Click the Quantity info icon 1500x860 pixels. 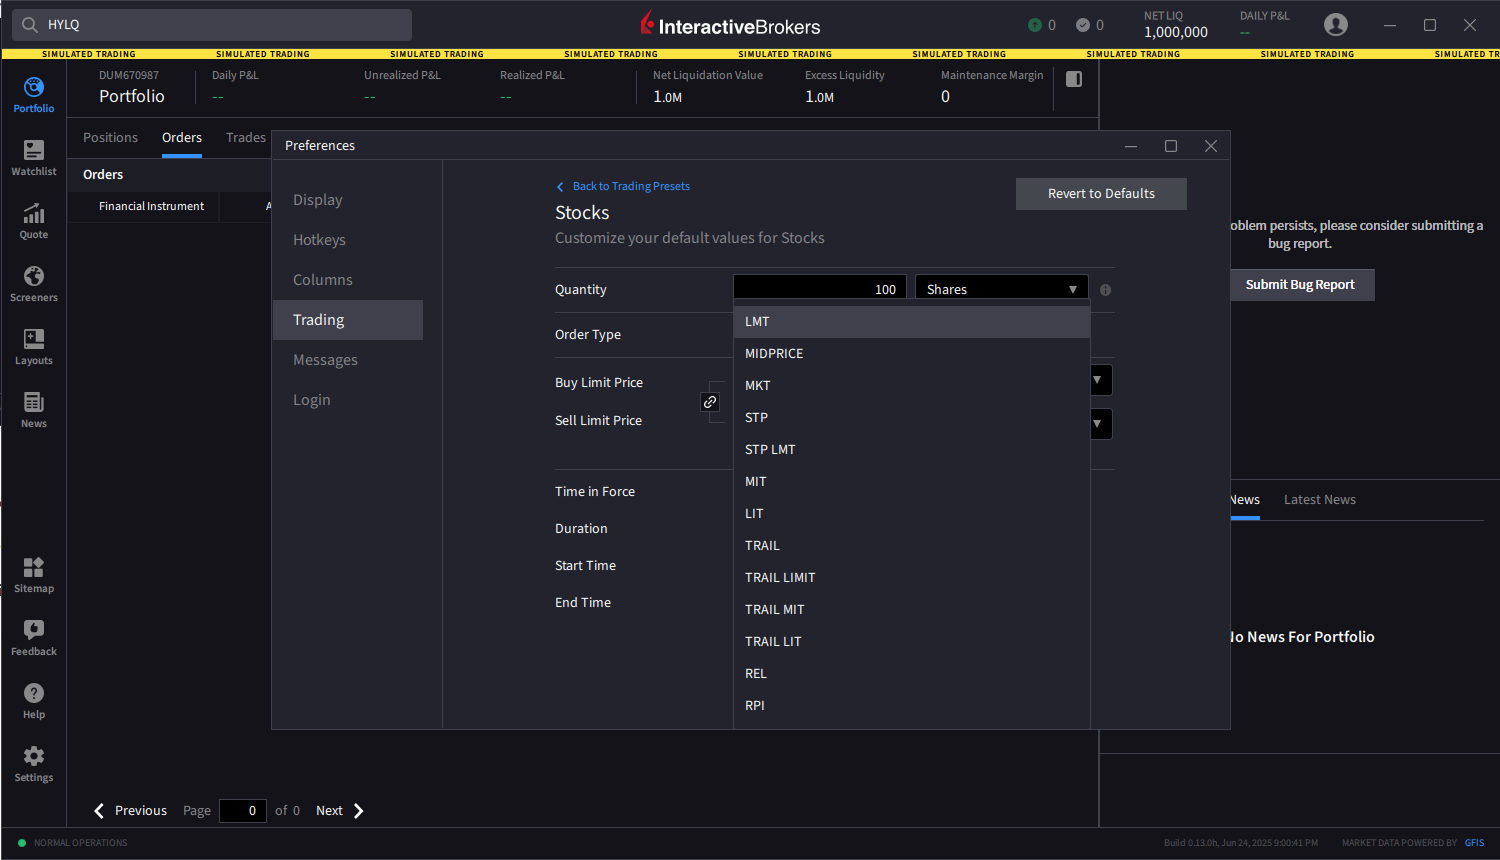click(1105, 290)
